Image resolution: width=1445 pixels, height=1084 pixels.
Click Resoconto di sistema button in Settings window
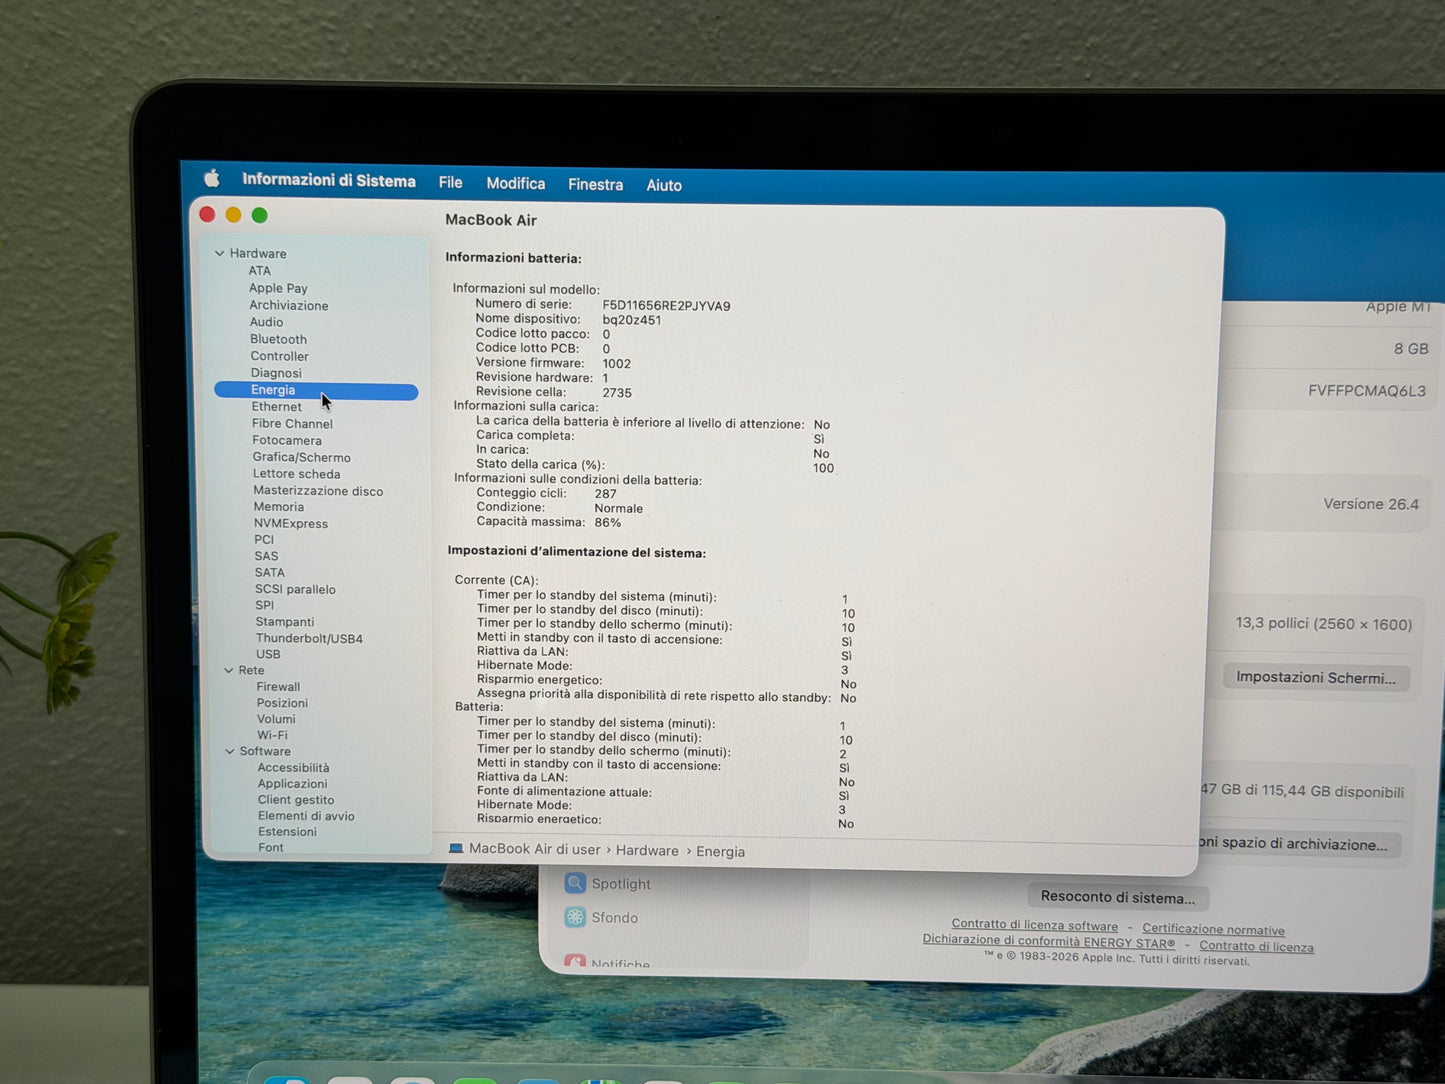1117,897
